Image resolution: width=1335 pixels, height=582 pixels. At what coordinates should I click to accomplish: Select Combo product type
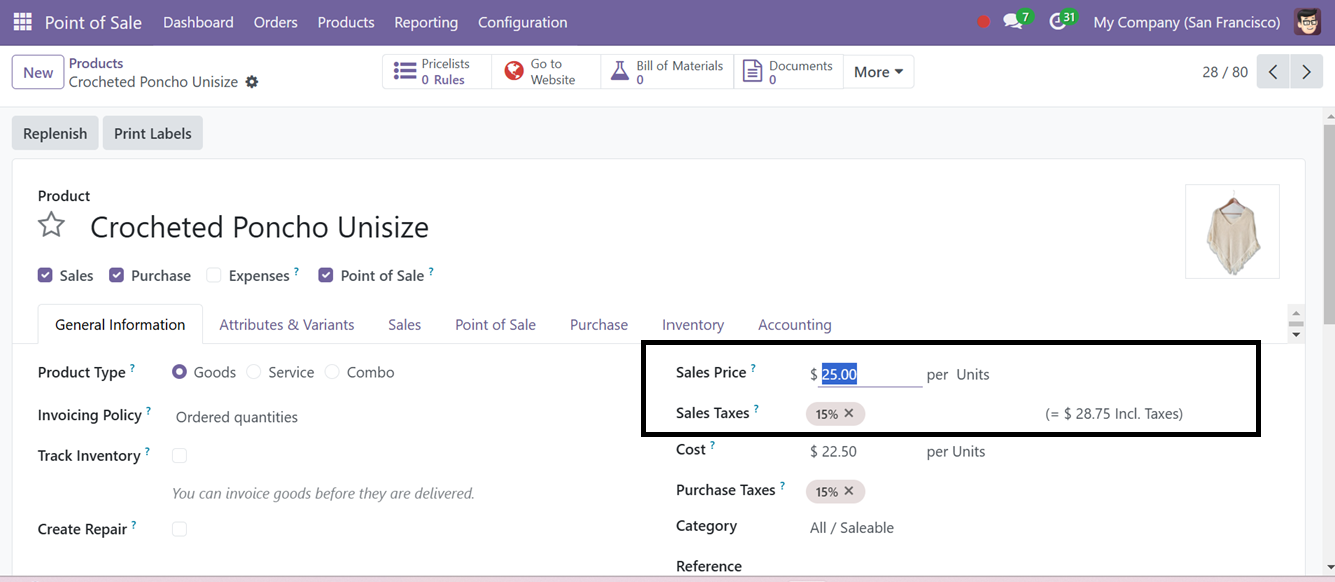point(332,372)
